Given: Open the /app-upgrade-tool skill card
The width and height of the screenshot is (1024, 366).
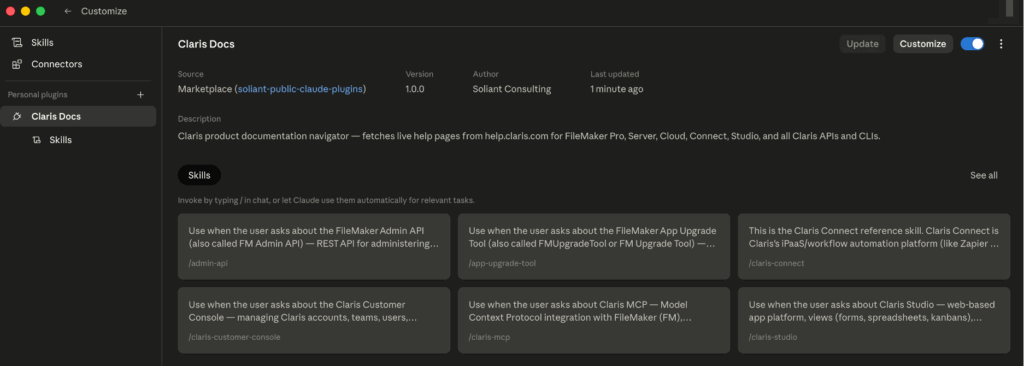Looking at the screenshot, I should pyautogui.click(x=594, y=246).
